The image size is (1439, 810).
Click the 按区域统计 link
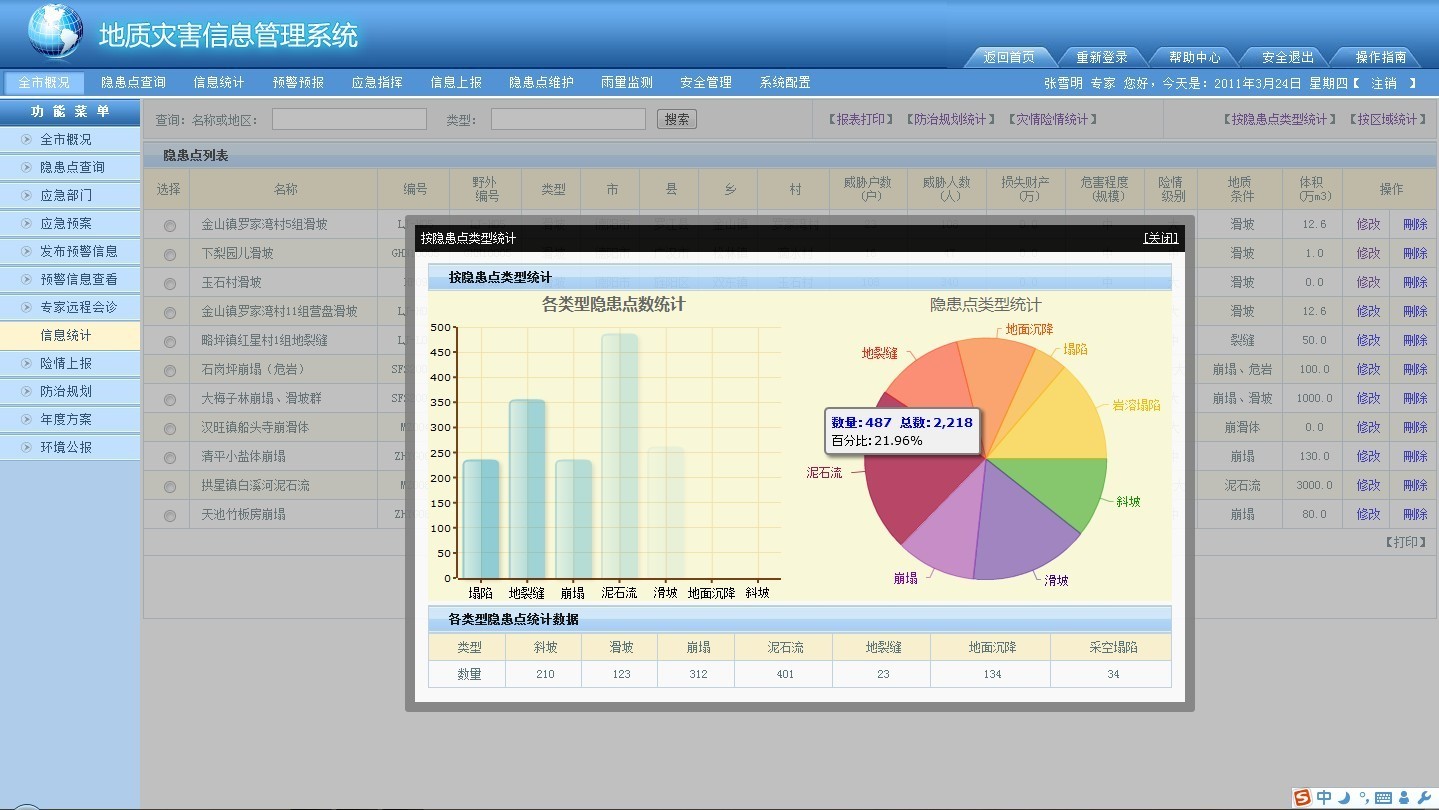(1388, 119)
